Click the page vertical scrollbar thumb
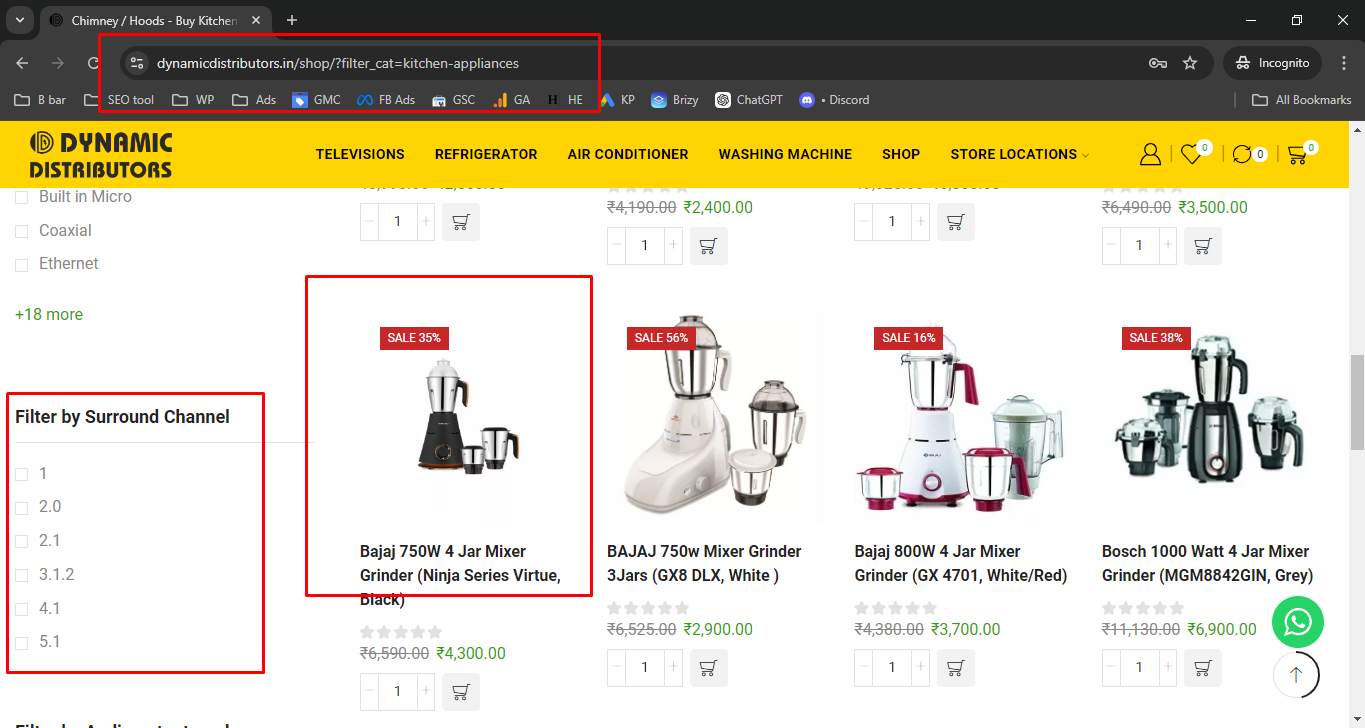This screenshot has width=1365, height=728. point(1357,402)
